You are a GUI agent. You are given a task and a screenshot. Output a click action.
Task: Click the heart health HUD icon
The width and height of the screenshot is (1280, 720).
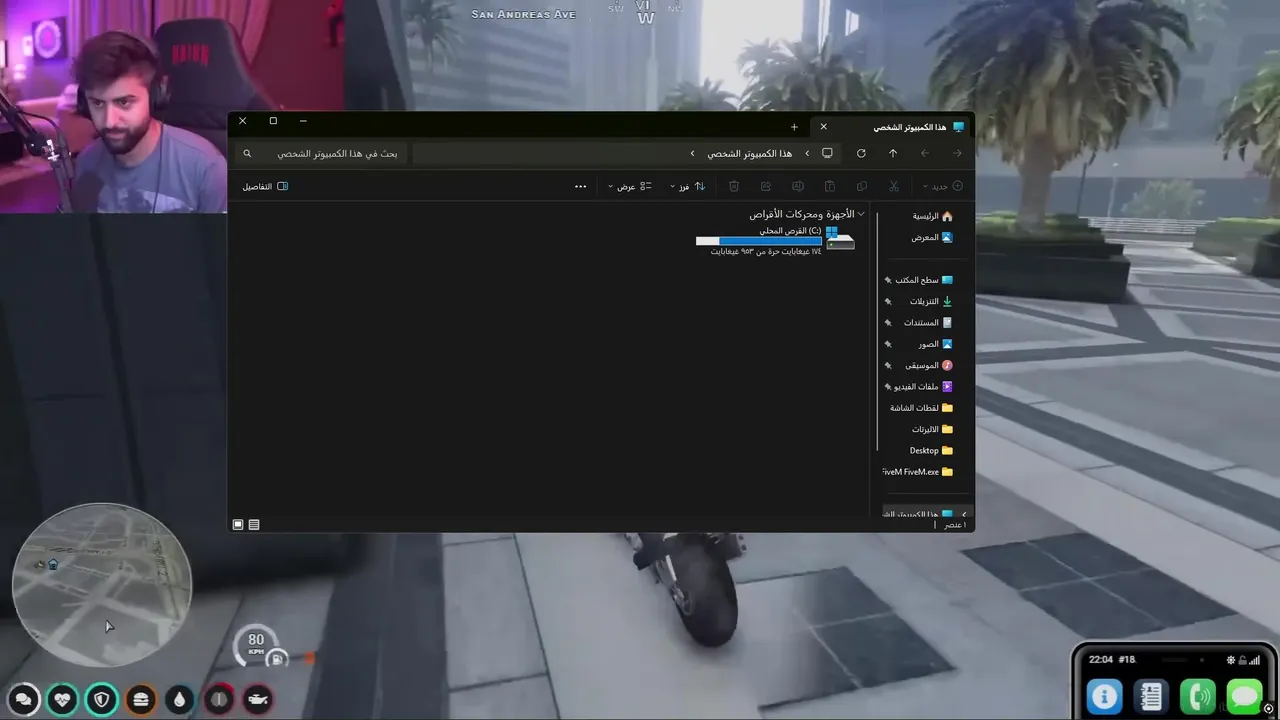63,699
